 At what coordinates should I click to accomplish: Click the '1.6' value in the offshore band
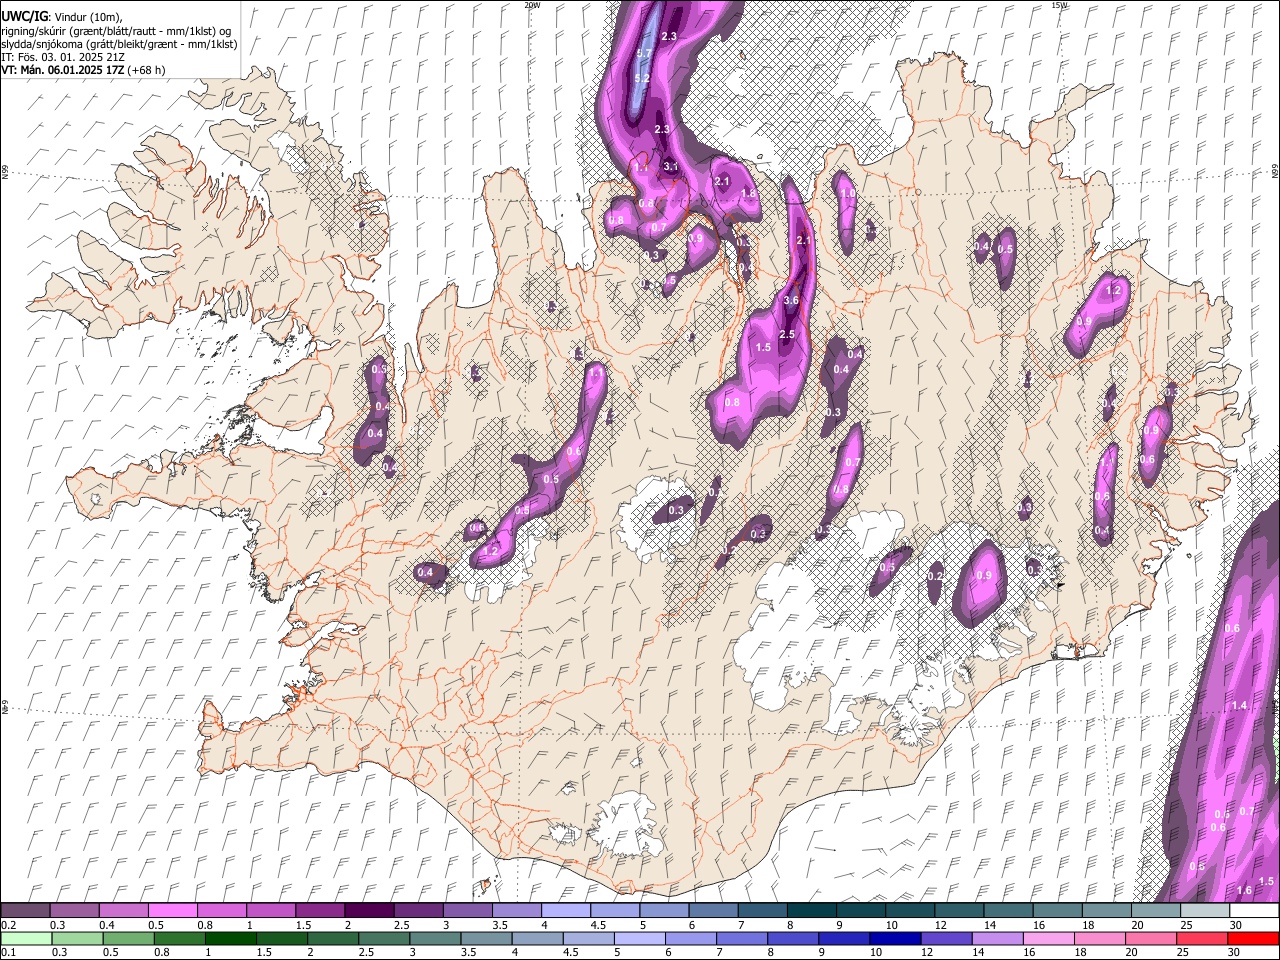point(1244,890)
